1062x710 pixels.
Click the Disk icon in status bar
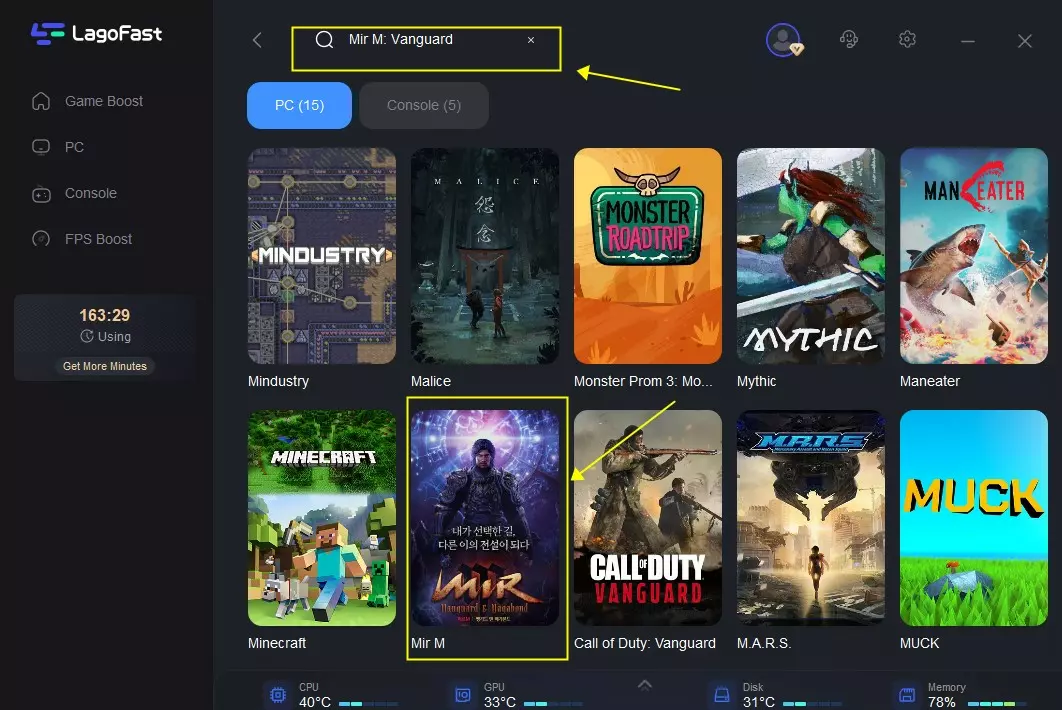point(722,695)
